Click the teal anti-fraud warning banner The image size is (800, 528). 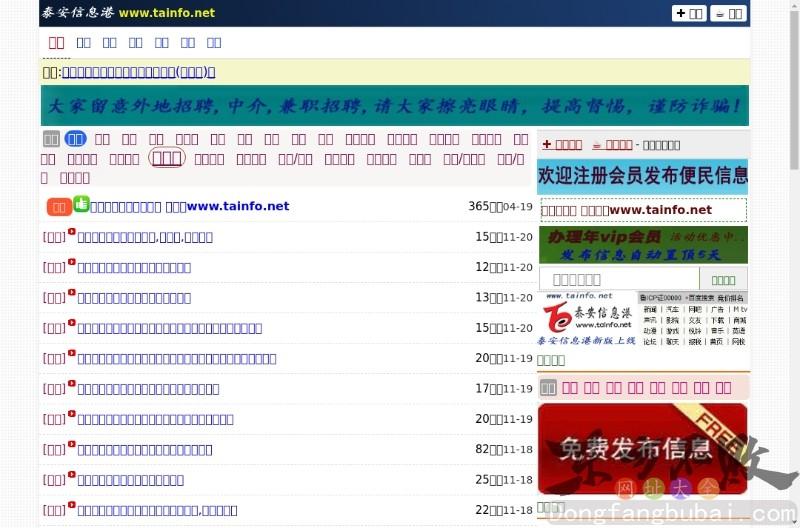[394, 106]
